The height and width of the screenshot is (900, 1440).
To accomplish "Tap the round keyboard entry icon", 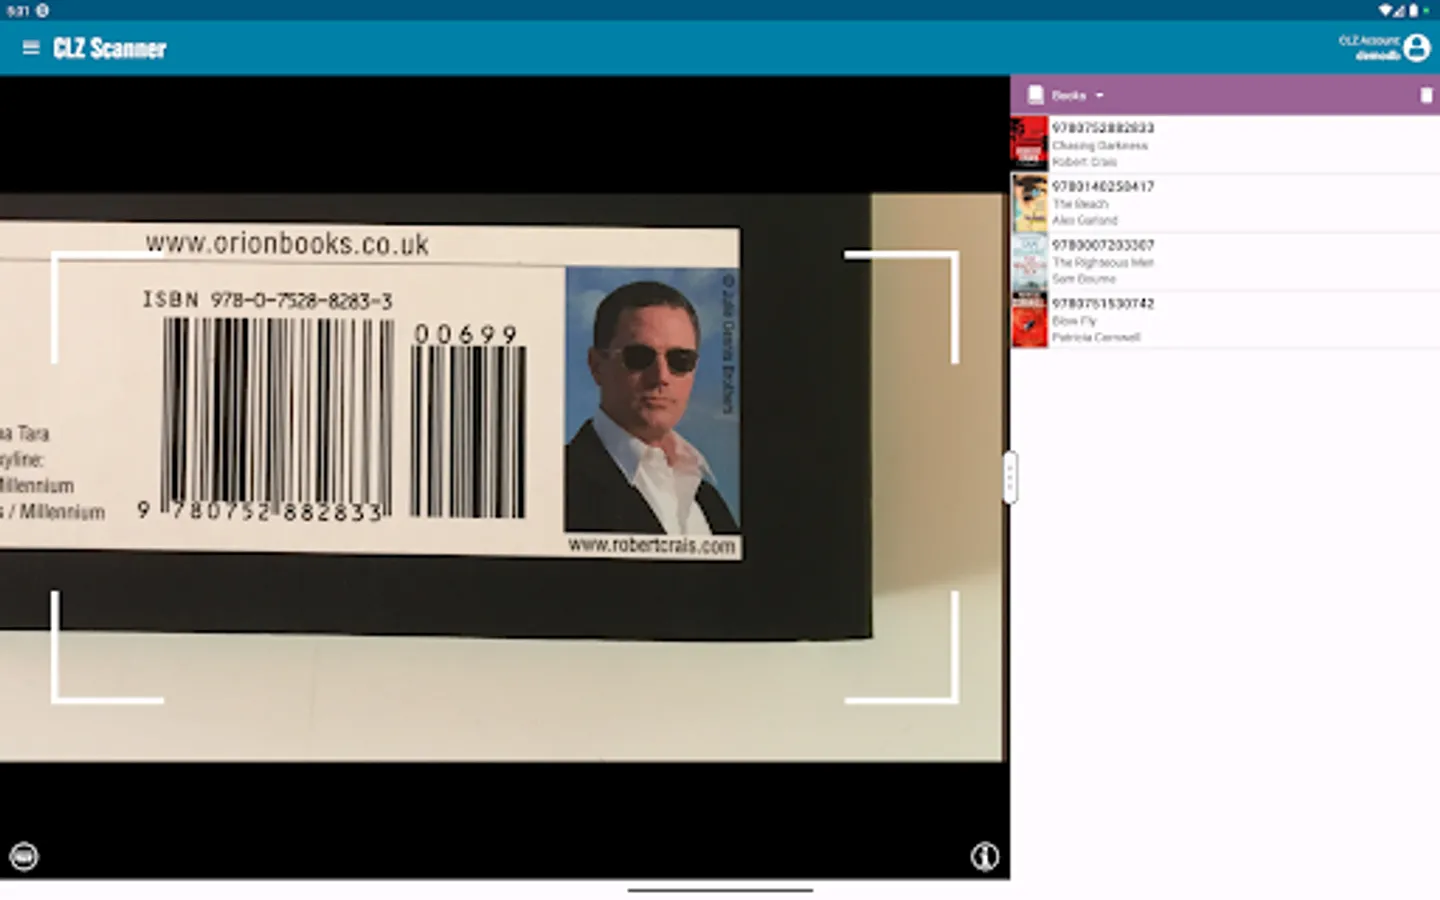I will (24, 856).
